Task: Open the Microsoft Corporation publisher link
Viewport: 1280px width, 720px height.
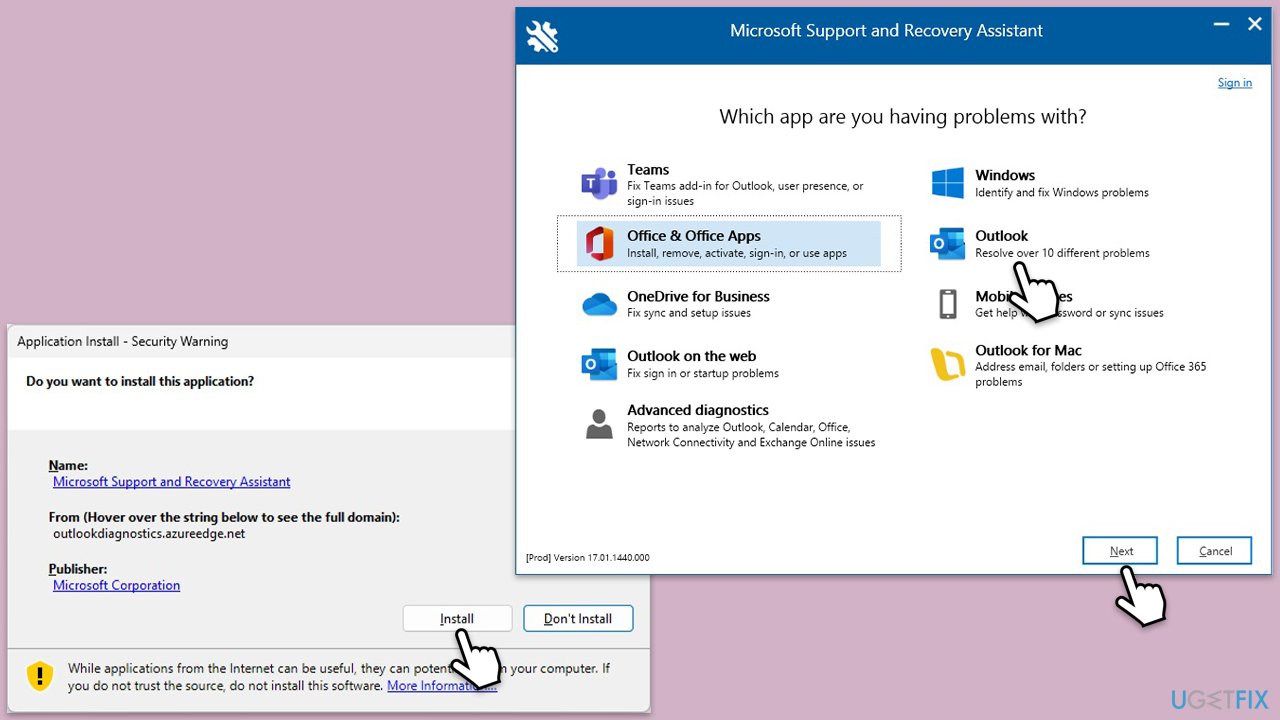Action: point(117,586)
